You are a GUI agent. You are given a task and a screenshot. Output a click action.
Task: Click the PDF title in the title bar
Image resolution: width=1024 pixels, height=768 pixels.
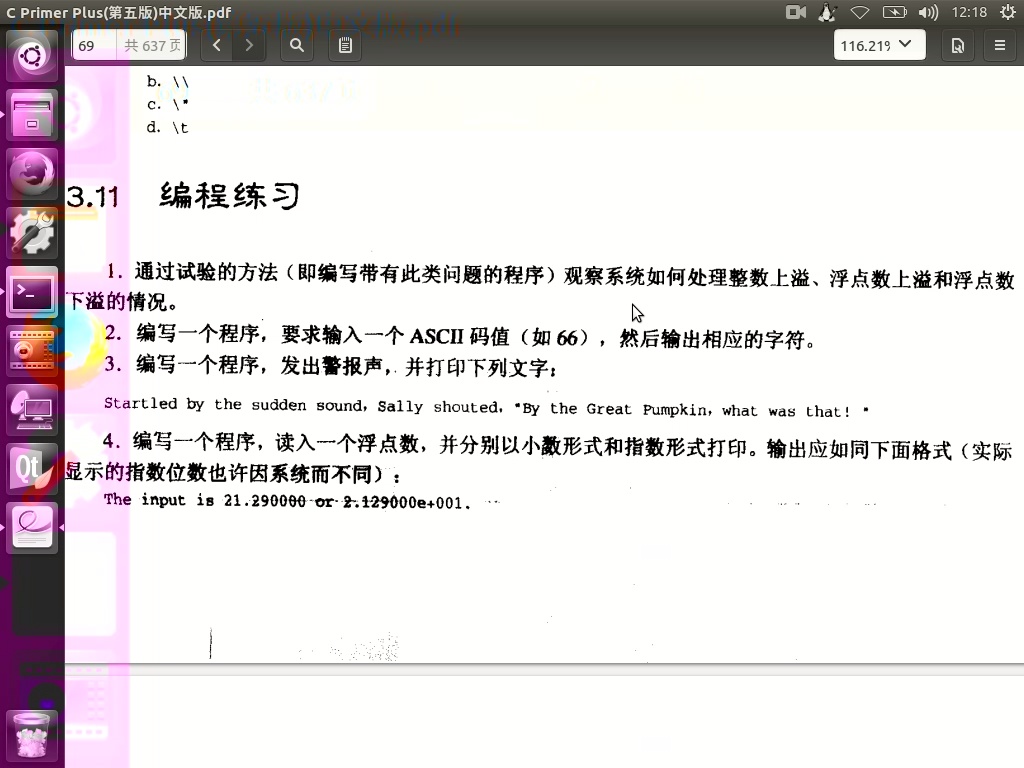coord(115,12)
